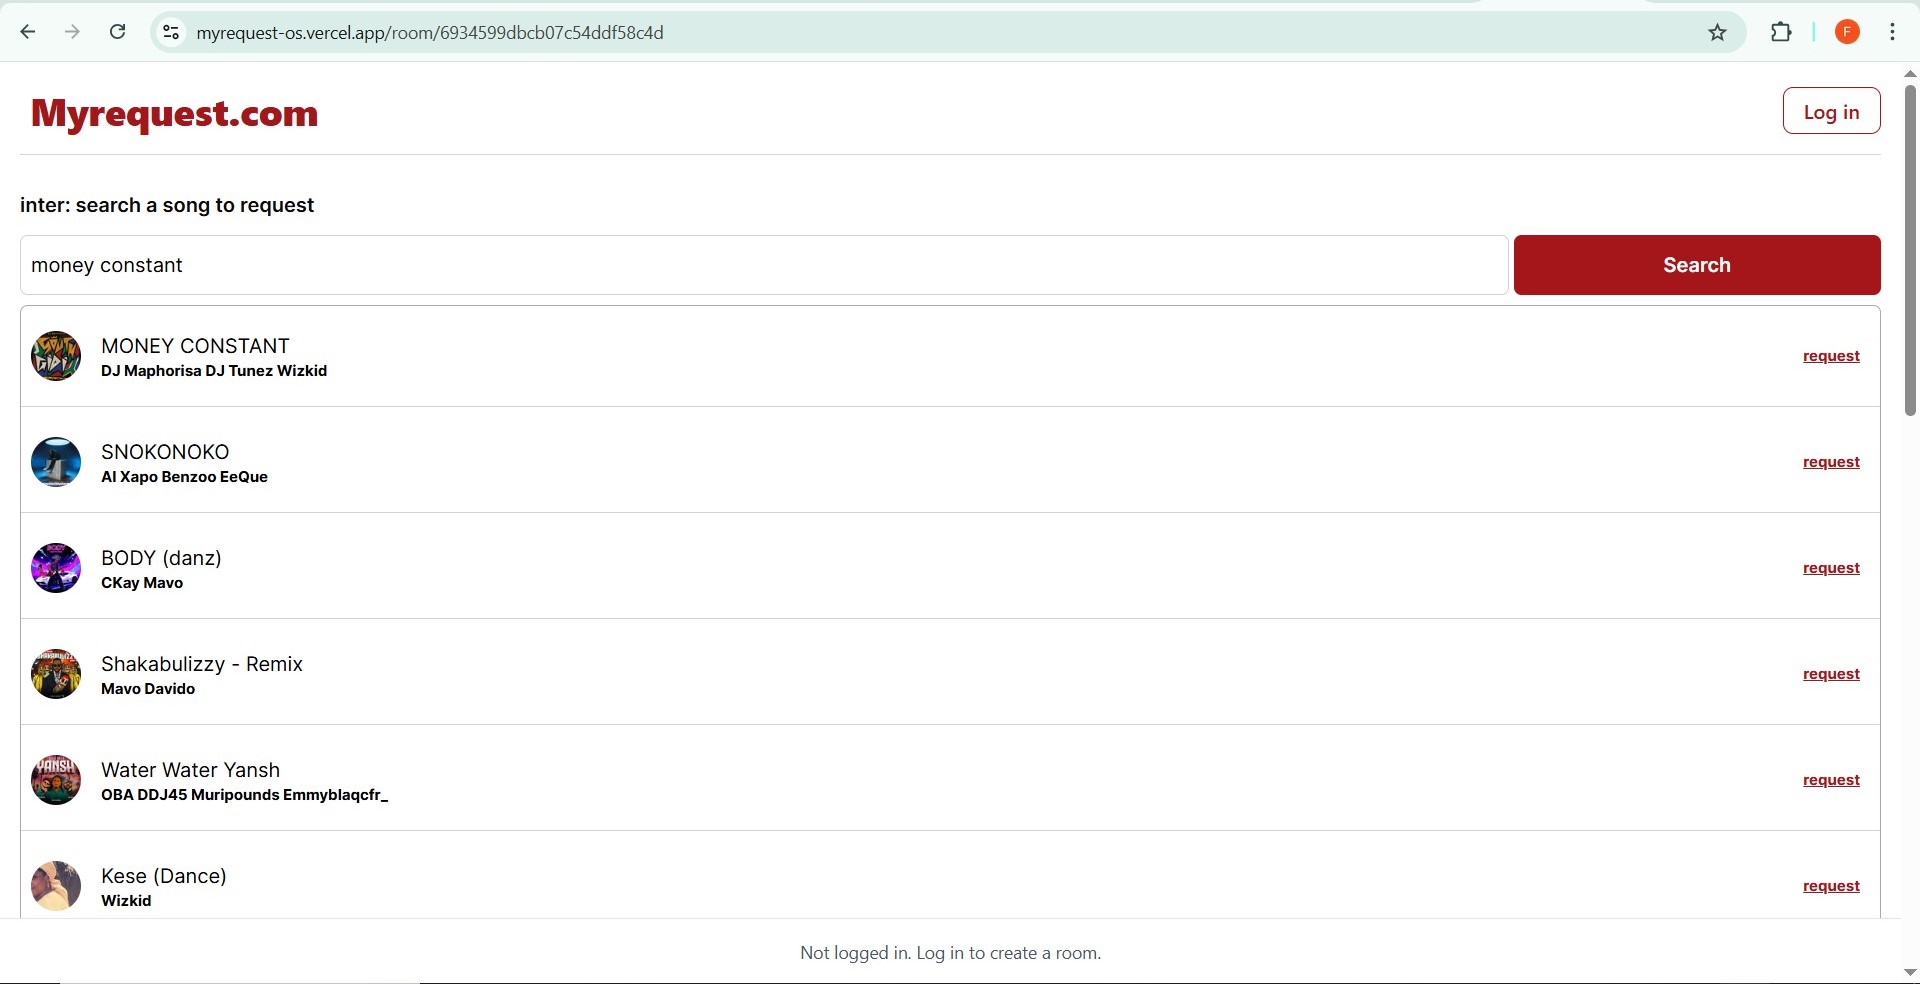Open the Chrome profile avatar
Image resolution: width=1920 pixels, height=984 pixels.
1847,32
